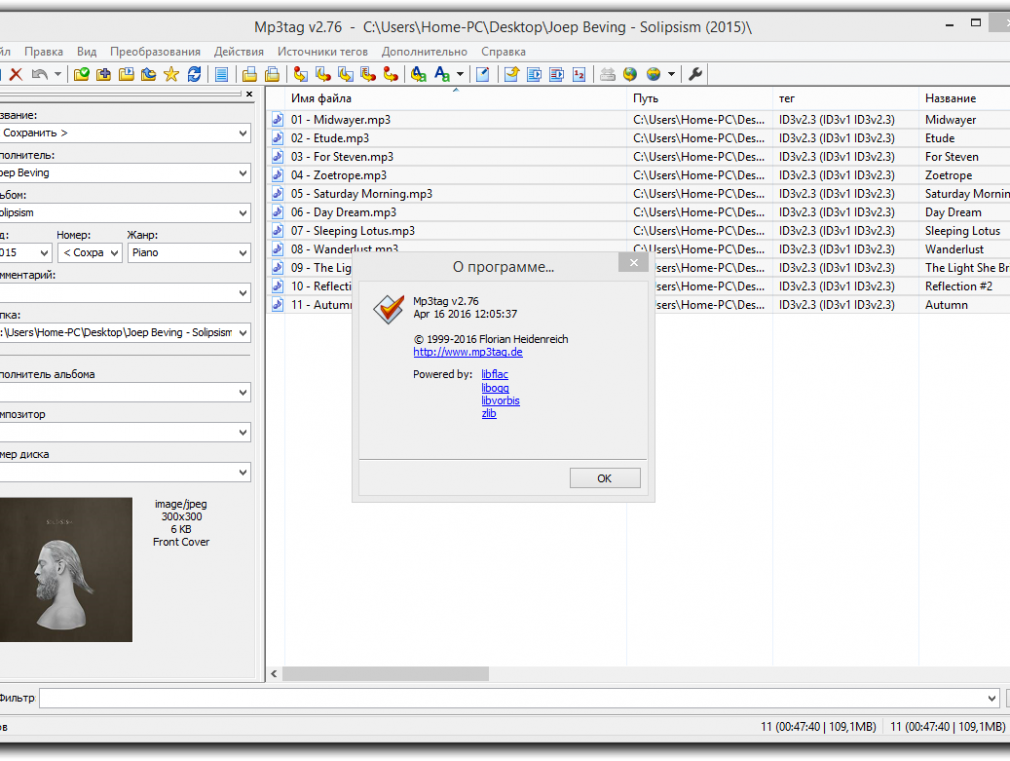Open the Actions dropdown arrow in toolbar
Image resolution: width=1010 pixels, height=761 pixels.
(x=460, y=74)
